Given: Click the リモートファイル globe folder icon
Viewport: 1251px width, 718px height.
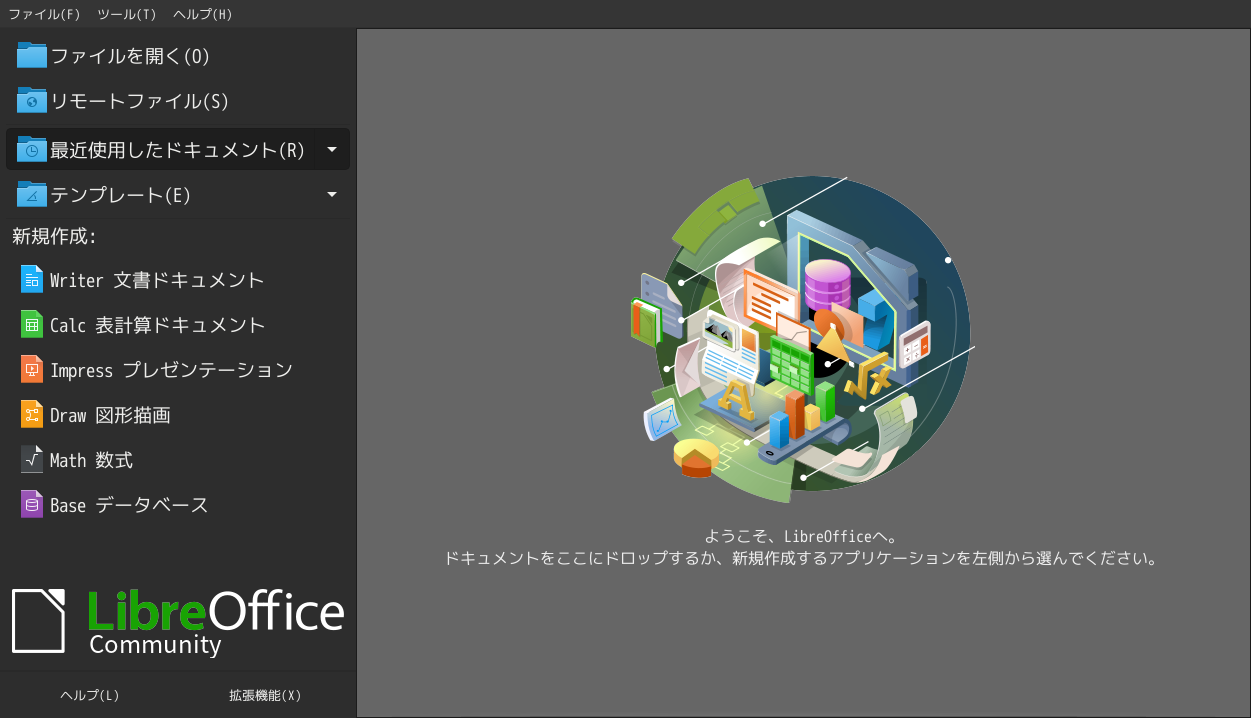Looking at the screenshot, I should (32, 100).
